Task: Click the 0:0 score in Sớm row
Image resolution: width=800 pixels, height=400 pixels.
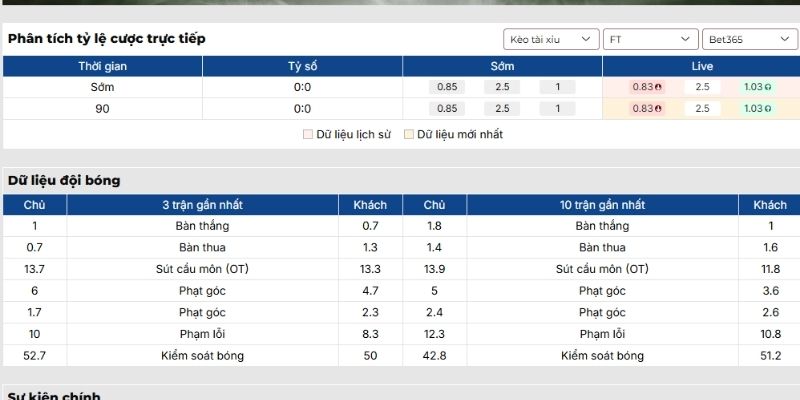Action: 303,87
